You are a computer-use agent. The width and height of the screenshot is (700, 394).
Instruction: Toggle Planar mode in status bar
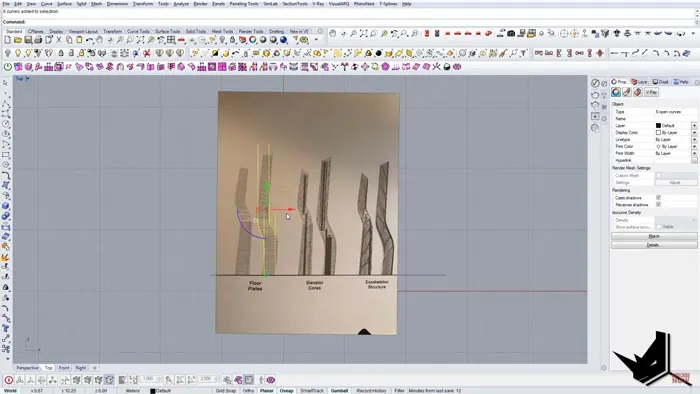[267, 390]
